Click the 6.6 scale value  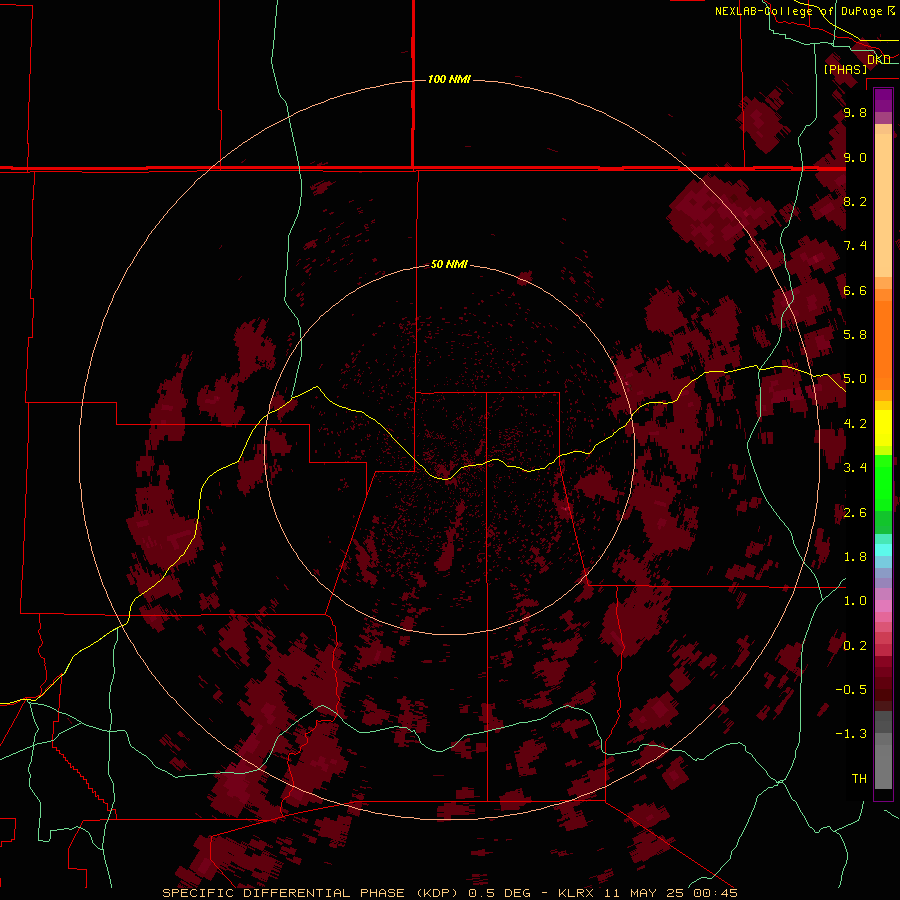pos(855,290)
